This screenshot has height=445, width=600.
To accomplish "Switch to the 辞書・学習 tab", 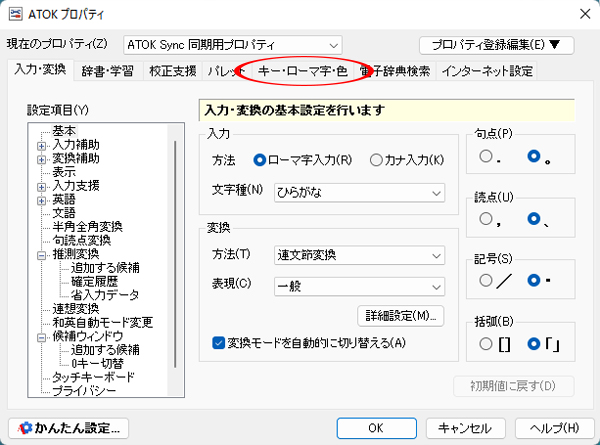I will pyautogui.click(x=108, y=71).
